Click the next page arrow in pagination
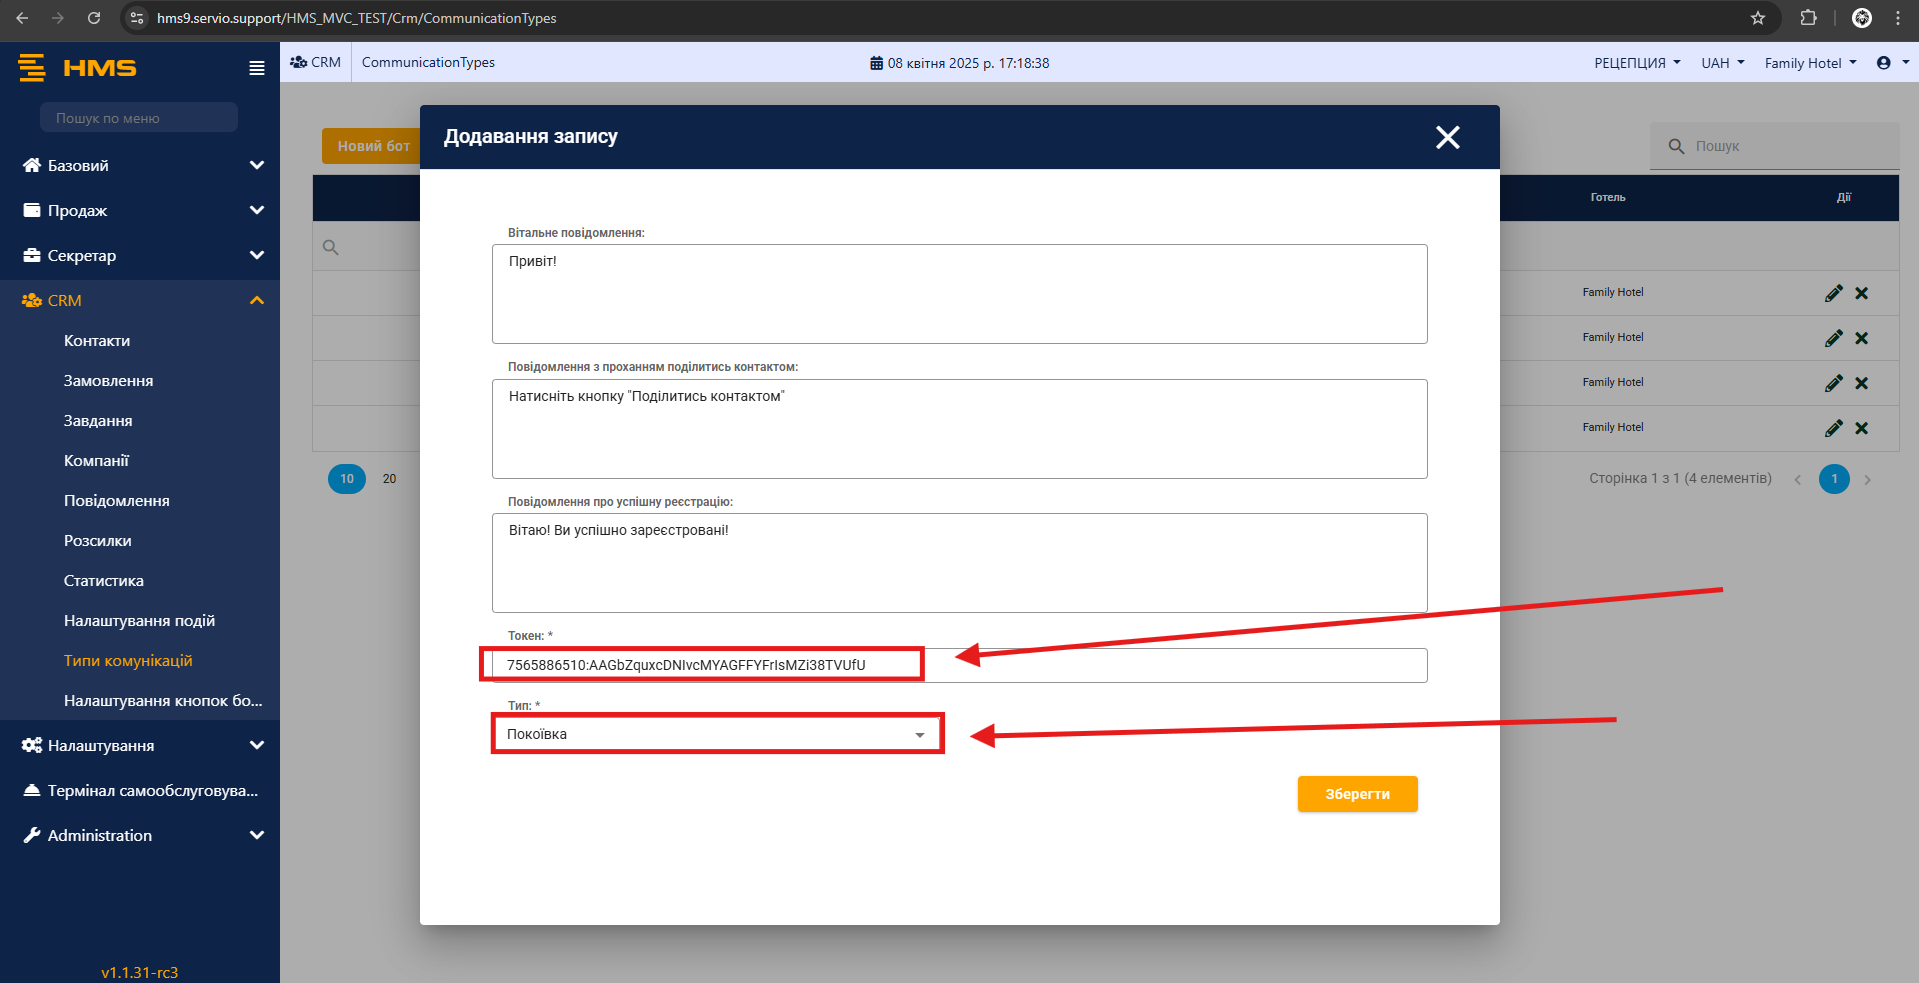The image size is (1919, 983). point(1867,480)
